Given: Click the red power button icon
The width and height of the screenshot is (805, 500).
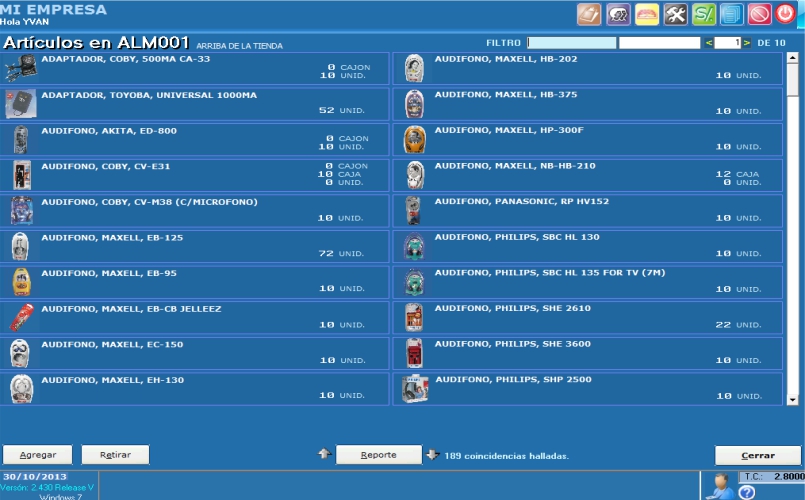Looking at the screenshot, I should point(785,14).
